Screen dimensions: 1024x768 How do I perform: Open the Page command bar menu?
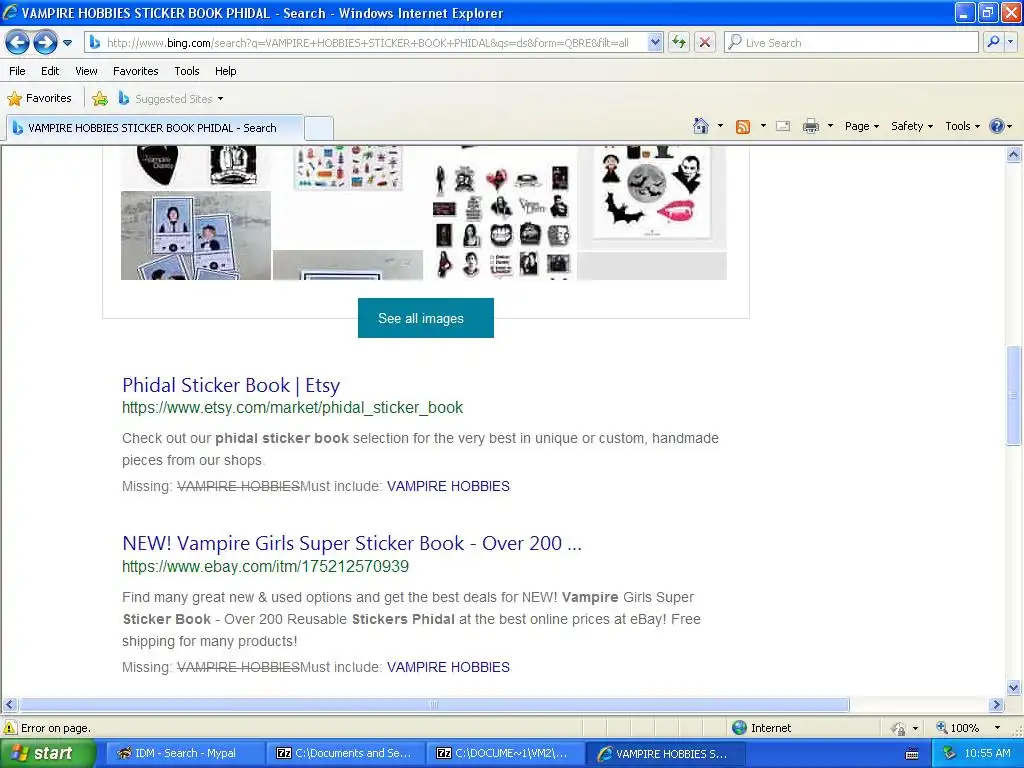click(862, 126)
